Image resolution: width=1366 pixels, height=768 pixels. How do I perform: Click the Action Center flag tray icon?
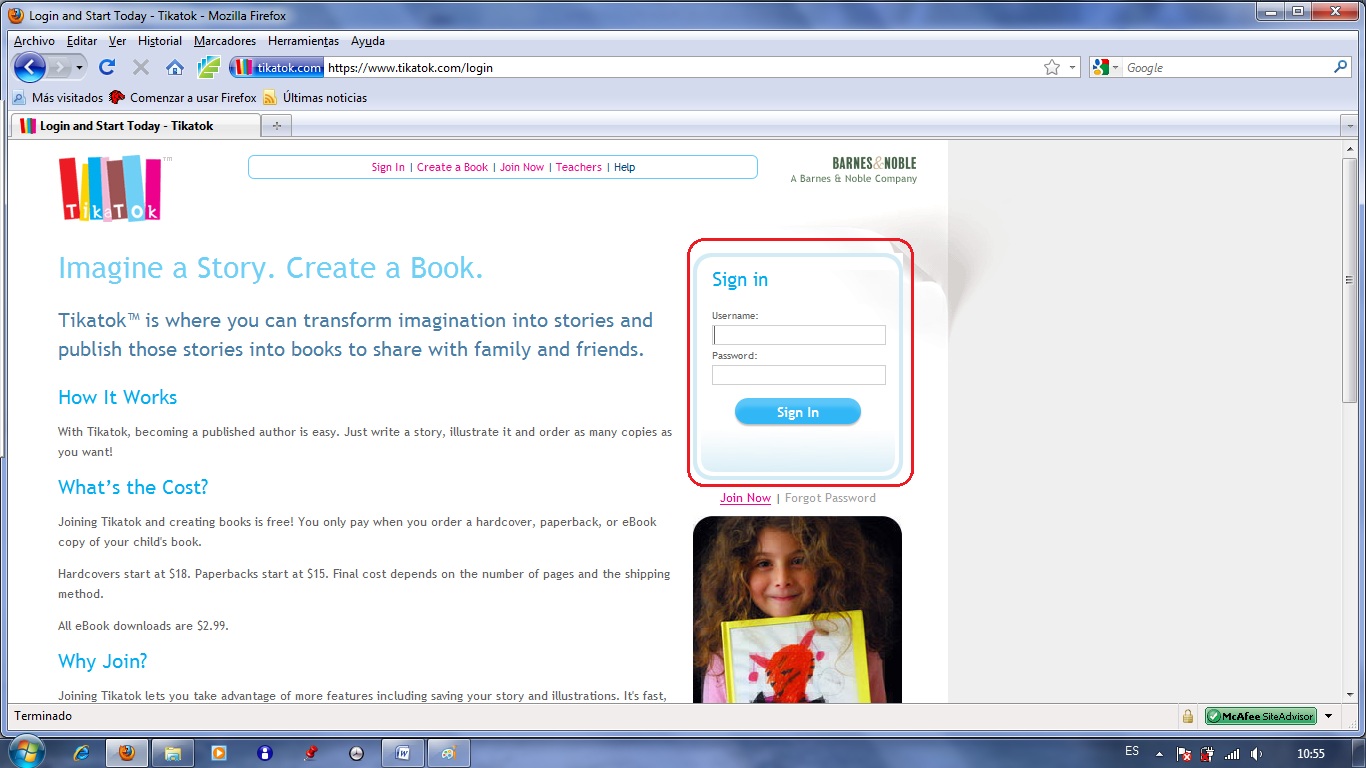click(x=1184, y=754)
